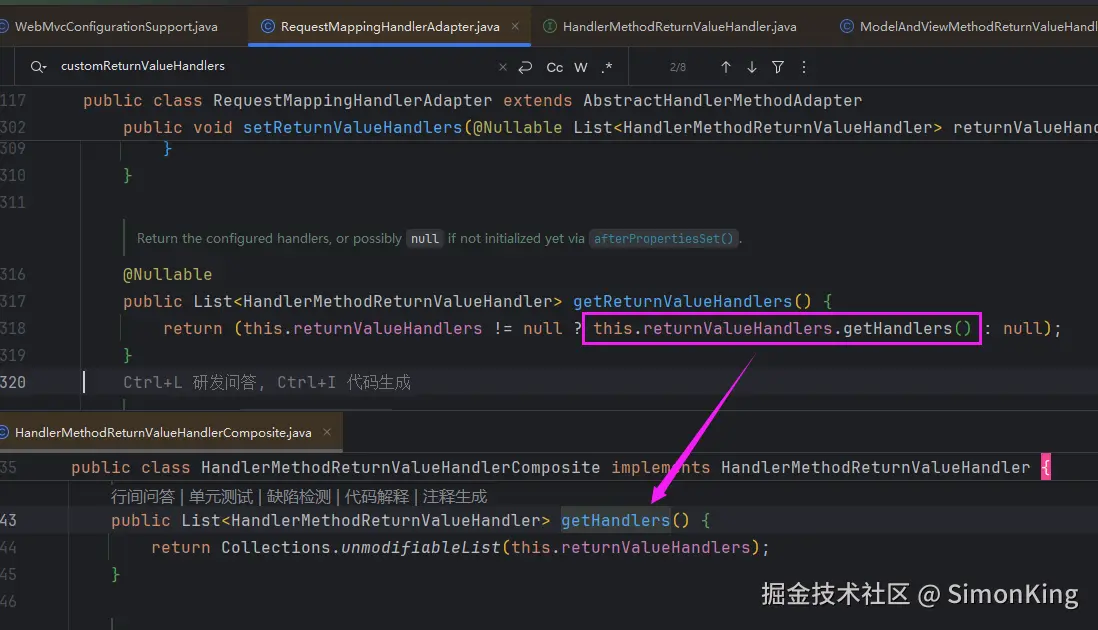Select HandlerMethodReturnValueHandlerComposite.java tab
The height and width of the screenshot is (630, 1098).
(x=163, y=433)
